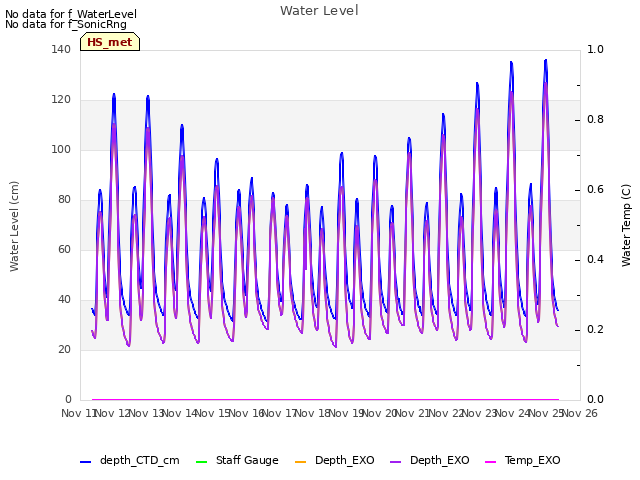Screen dimensions: 640x480
Task: Click the 60 left y-axis tick label
Action: tap(64, 249)
